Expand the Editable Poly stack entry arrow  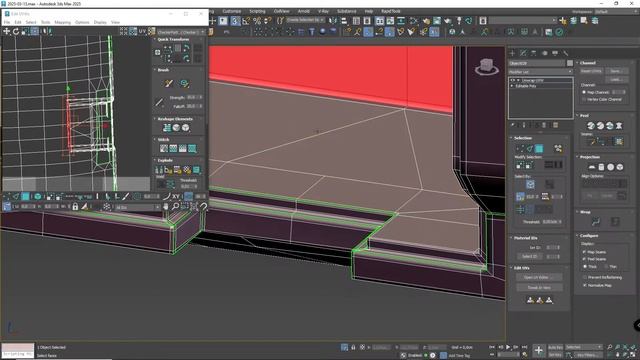pyautogui.click(x=512, y=86)
